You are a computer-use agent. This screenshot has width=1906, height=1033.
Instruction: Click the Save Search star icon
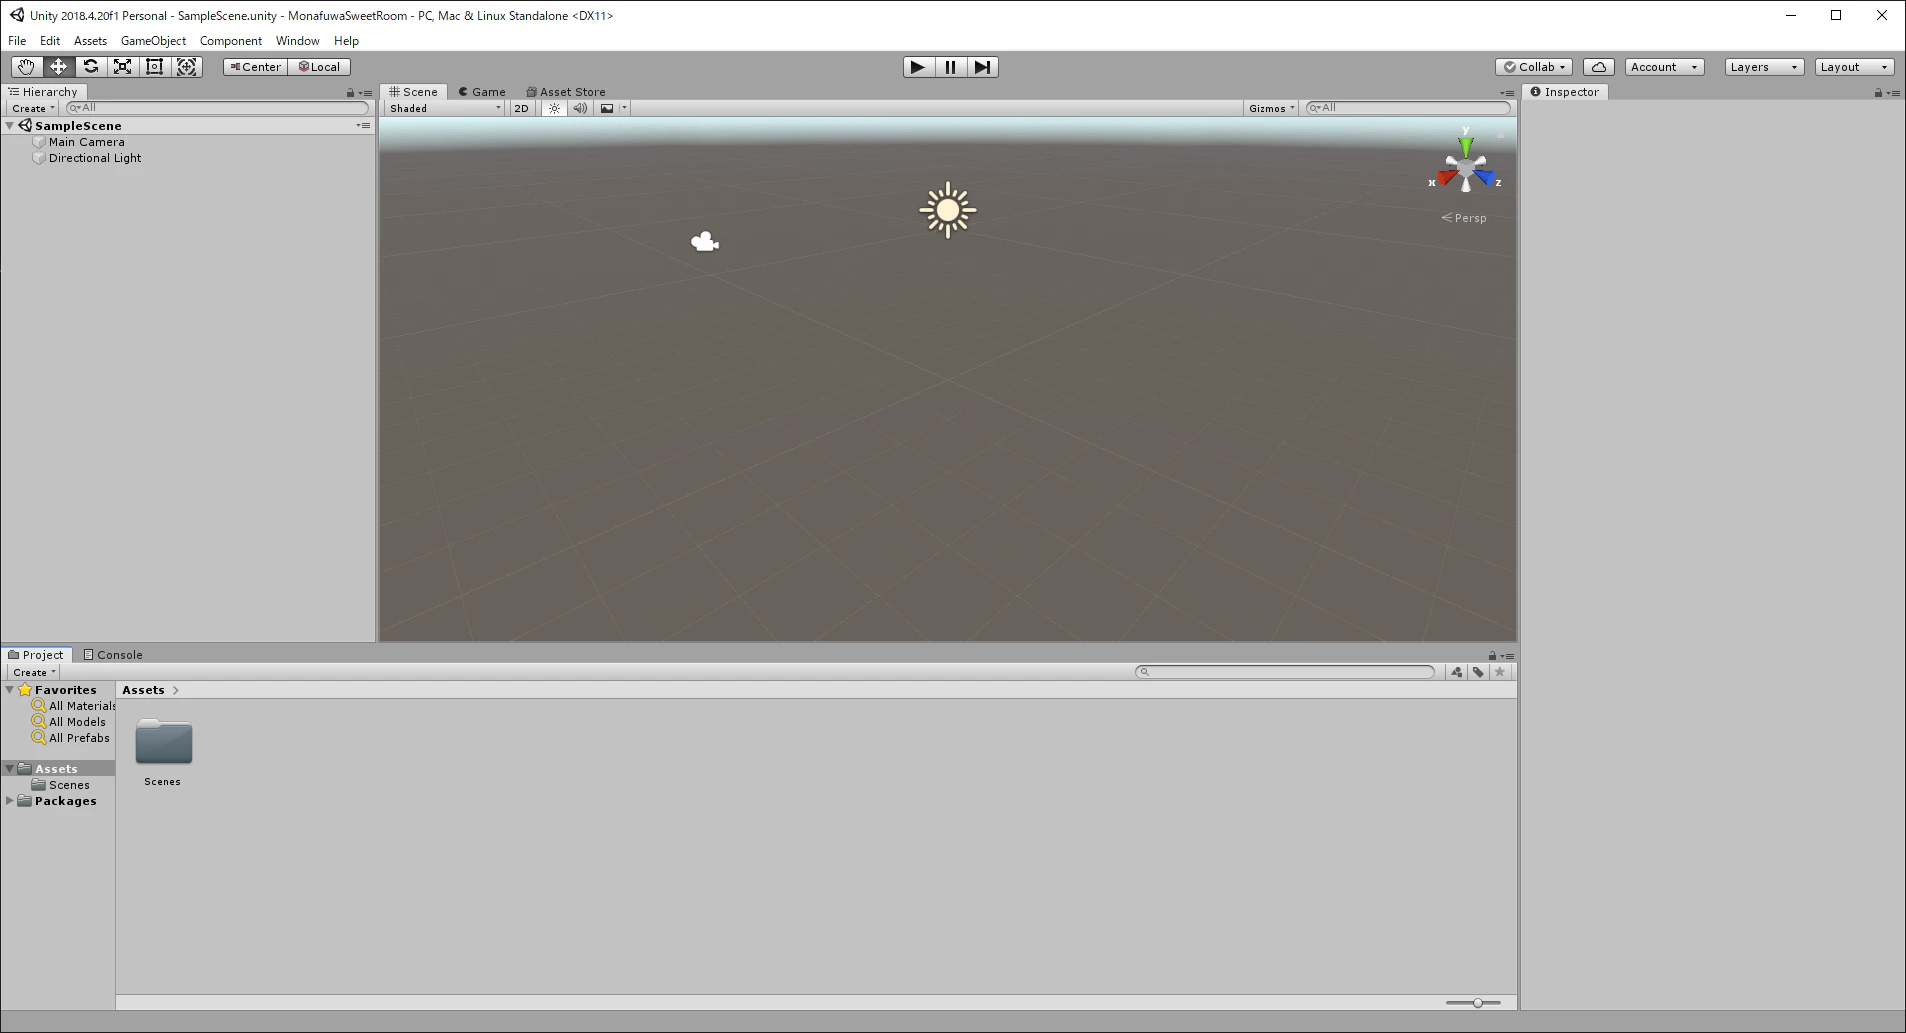pyautogui.click(x=1500, y=672)
